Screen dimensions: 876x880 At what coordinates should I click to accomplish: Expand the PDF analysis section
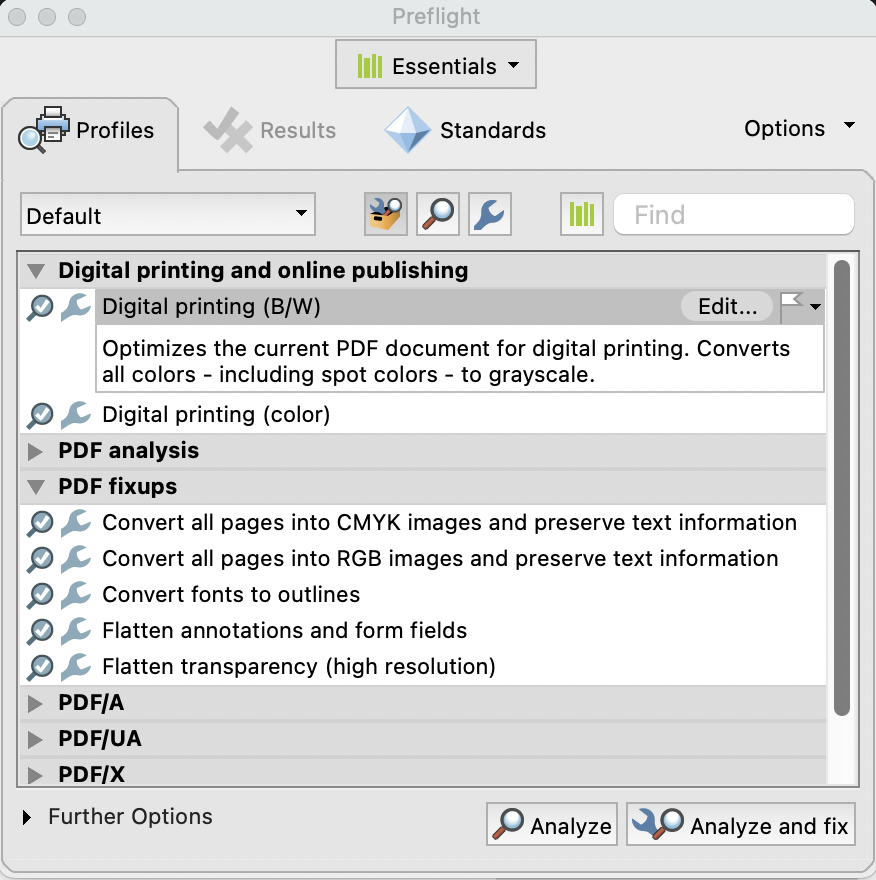pyautogui.click(x=36, y=451)
